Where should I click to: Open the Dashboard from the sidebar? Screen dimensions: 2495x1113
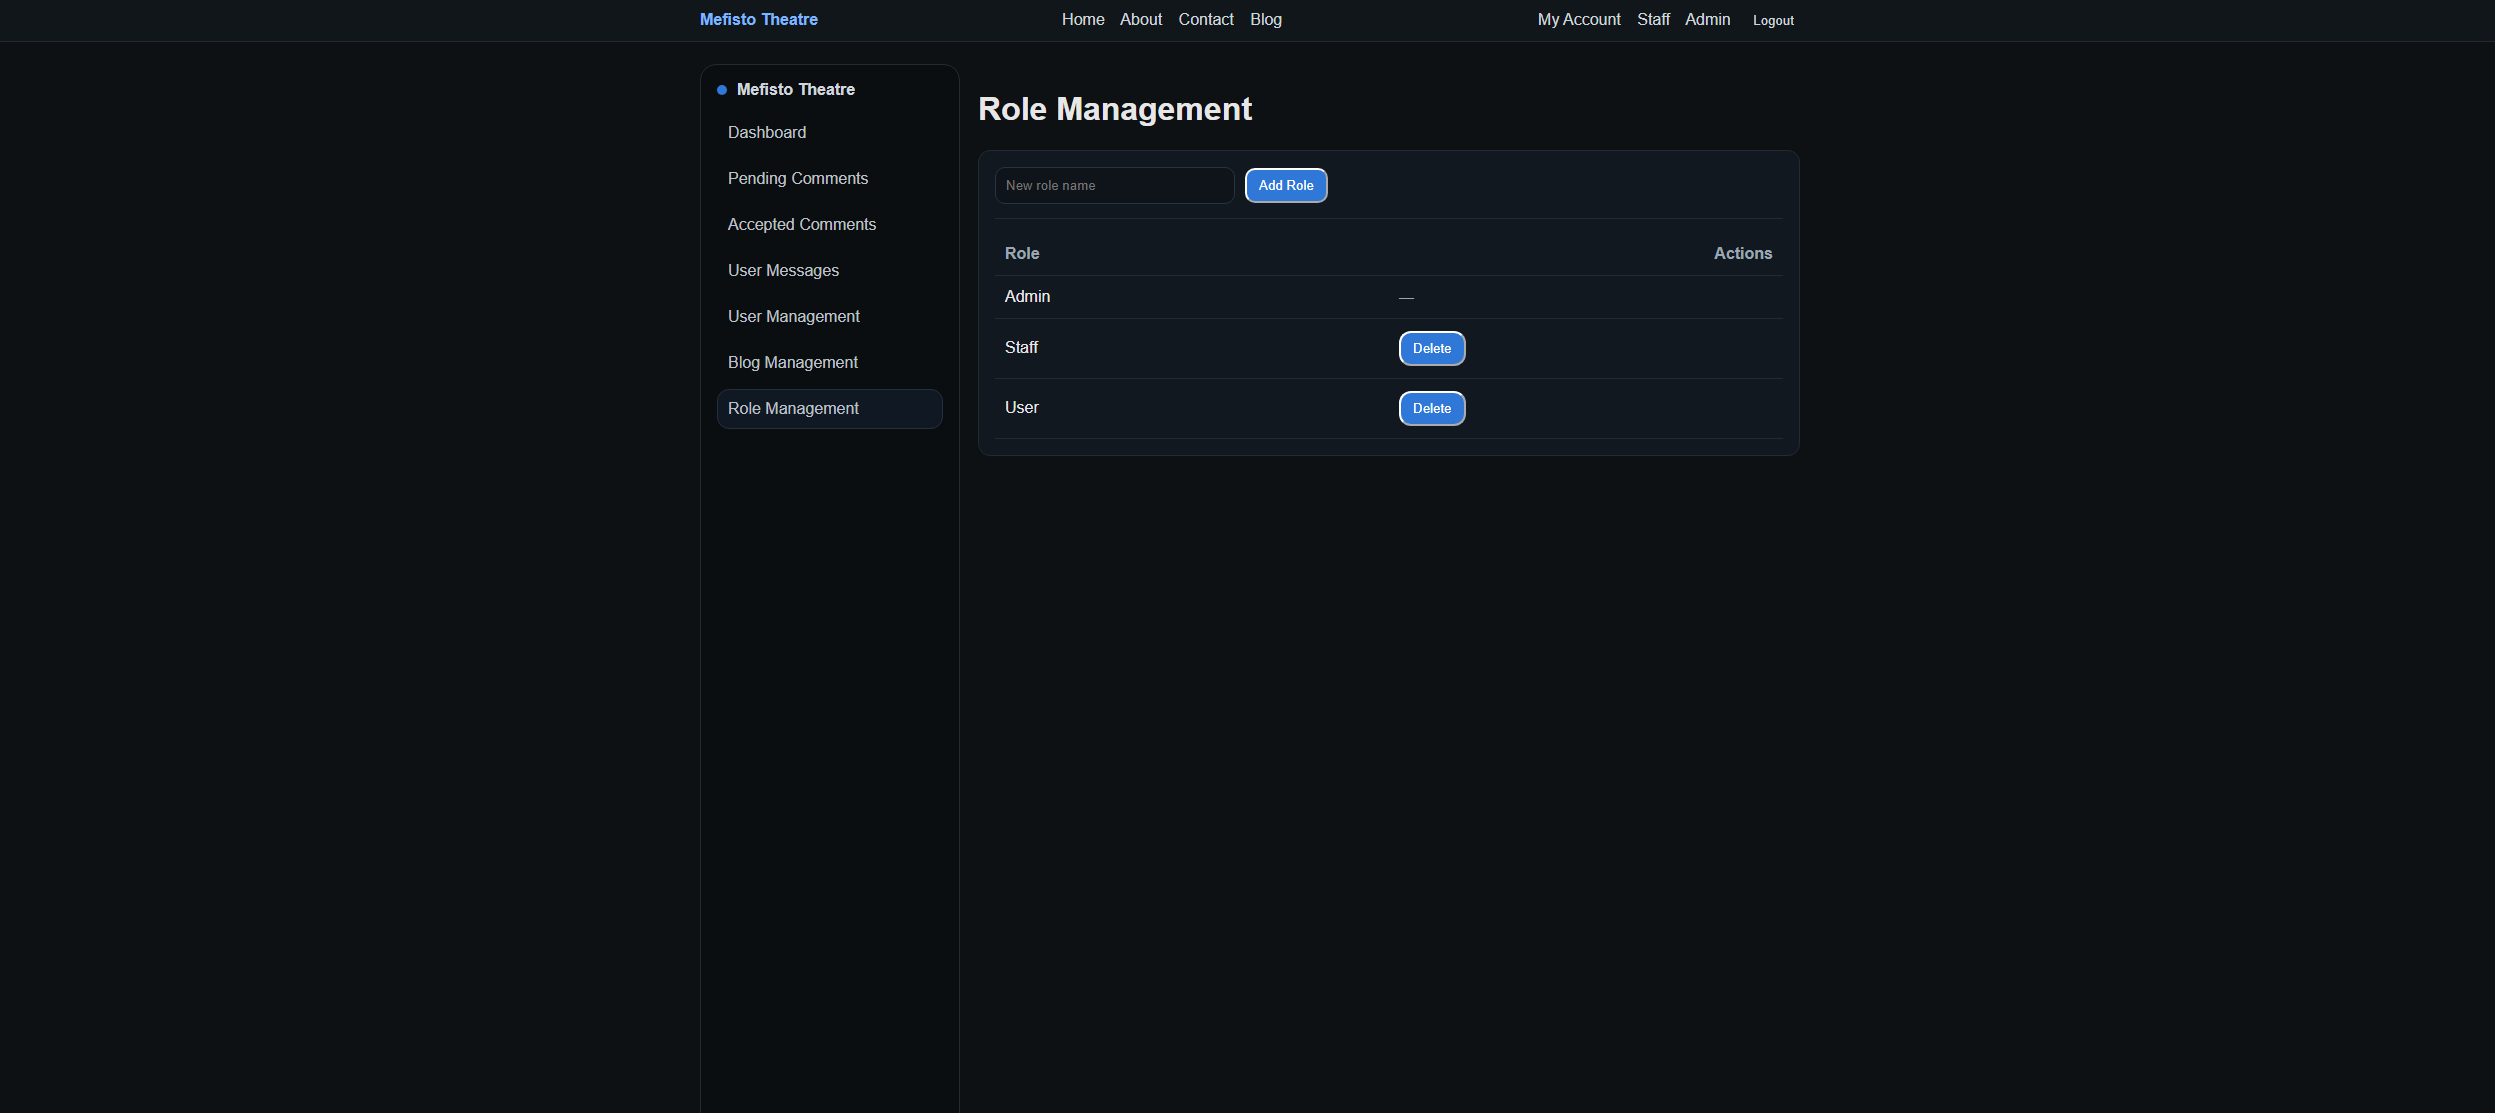tap(767, 132)
